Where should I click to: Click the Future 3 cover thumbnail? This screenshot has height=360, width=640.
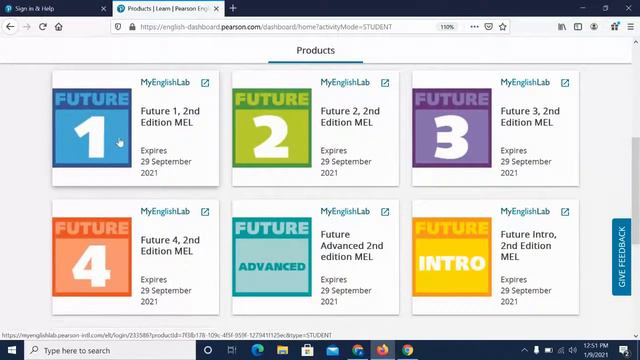point(452,128)
